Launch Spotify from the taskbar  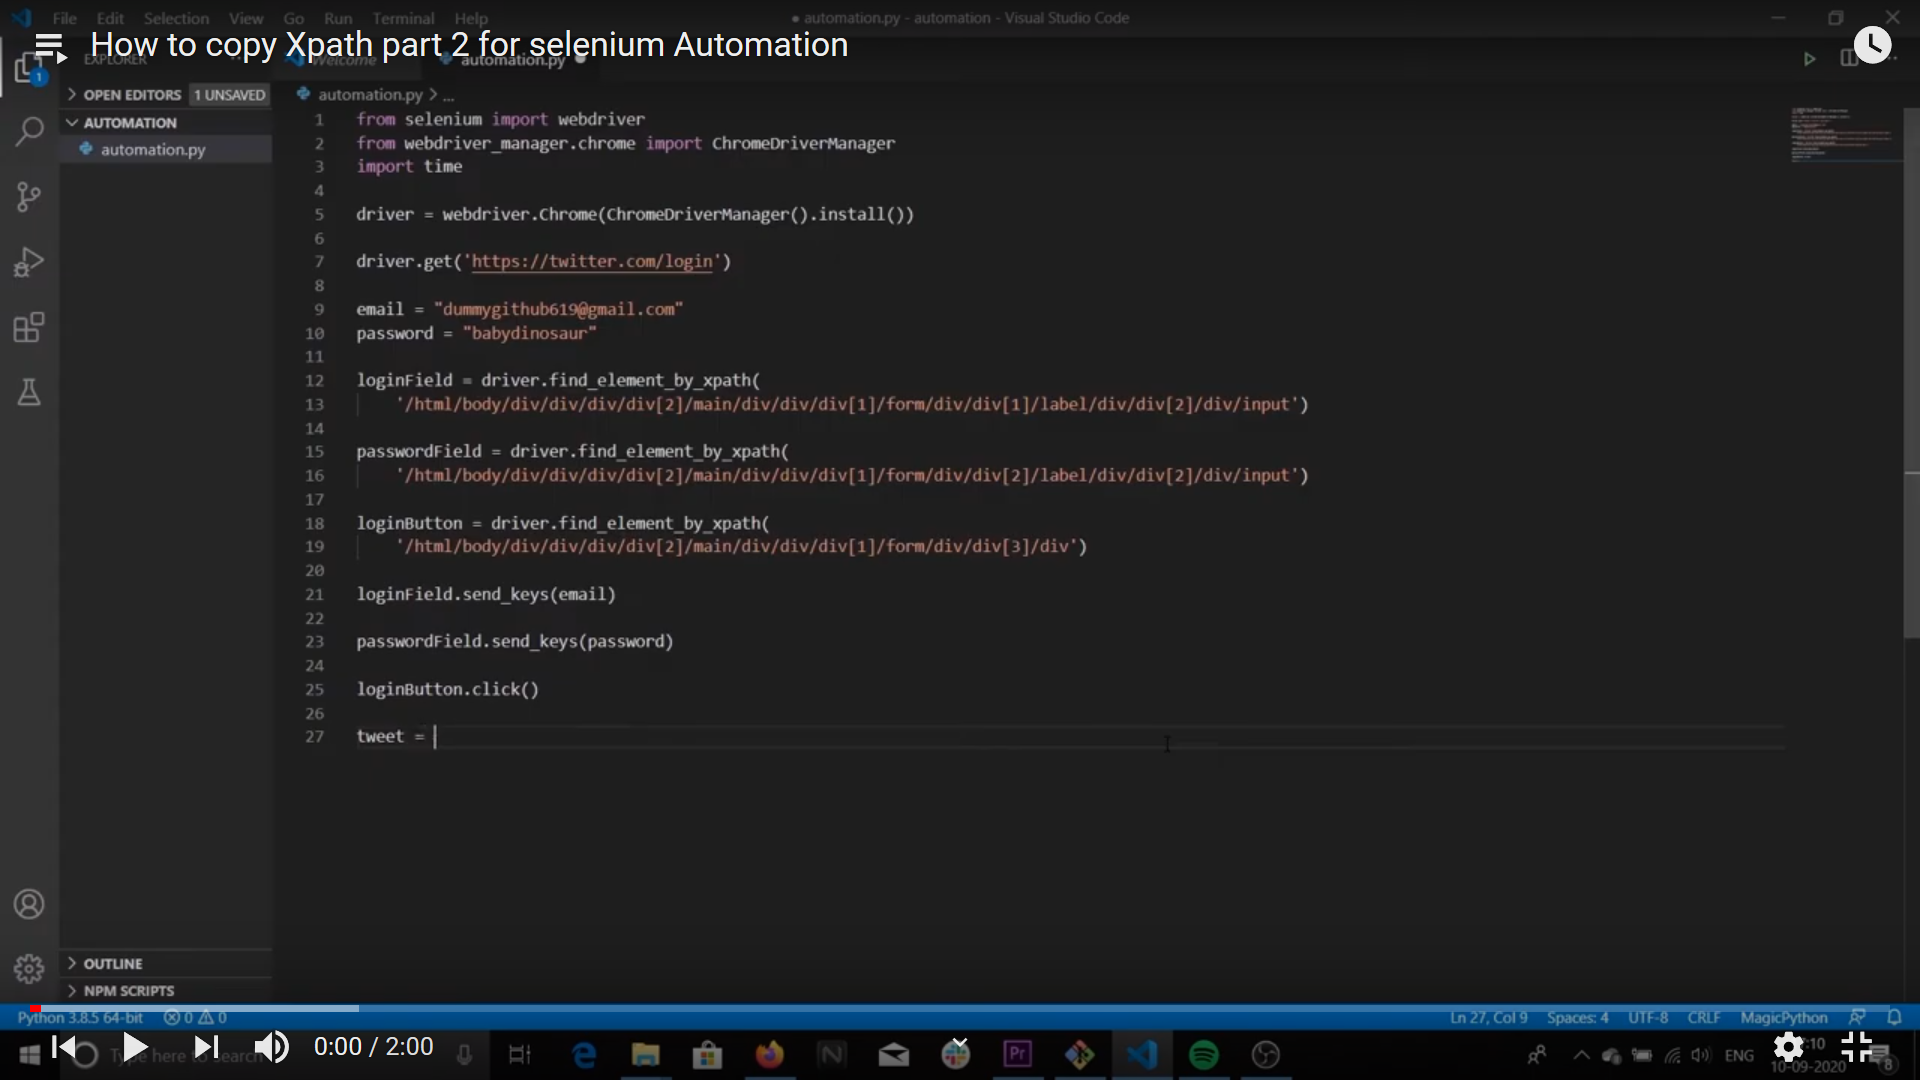tap(1205, 1054)
